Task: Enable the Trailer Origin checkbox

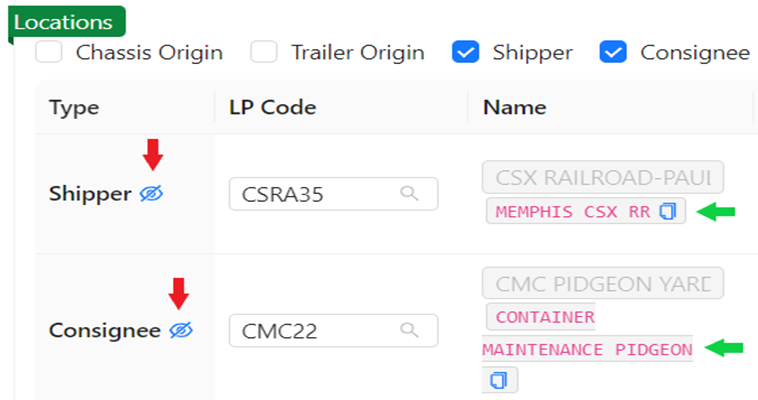Action: pos(263,52)
